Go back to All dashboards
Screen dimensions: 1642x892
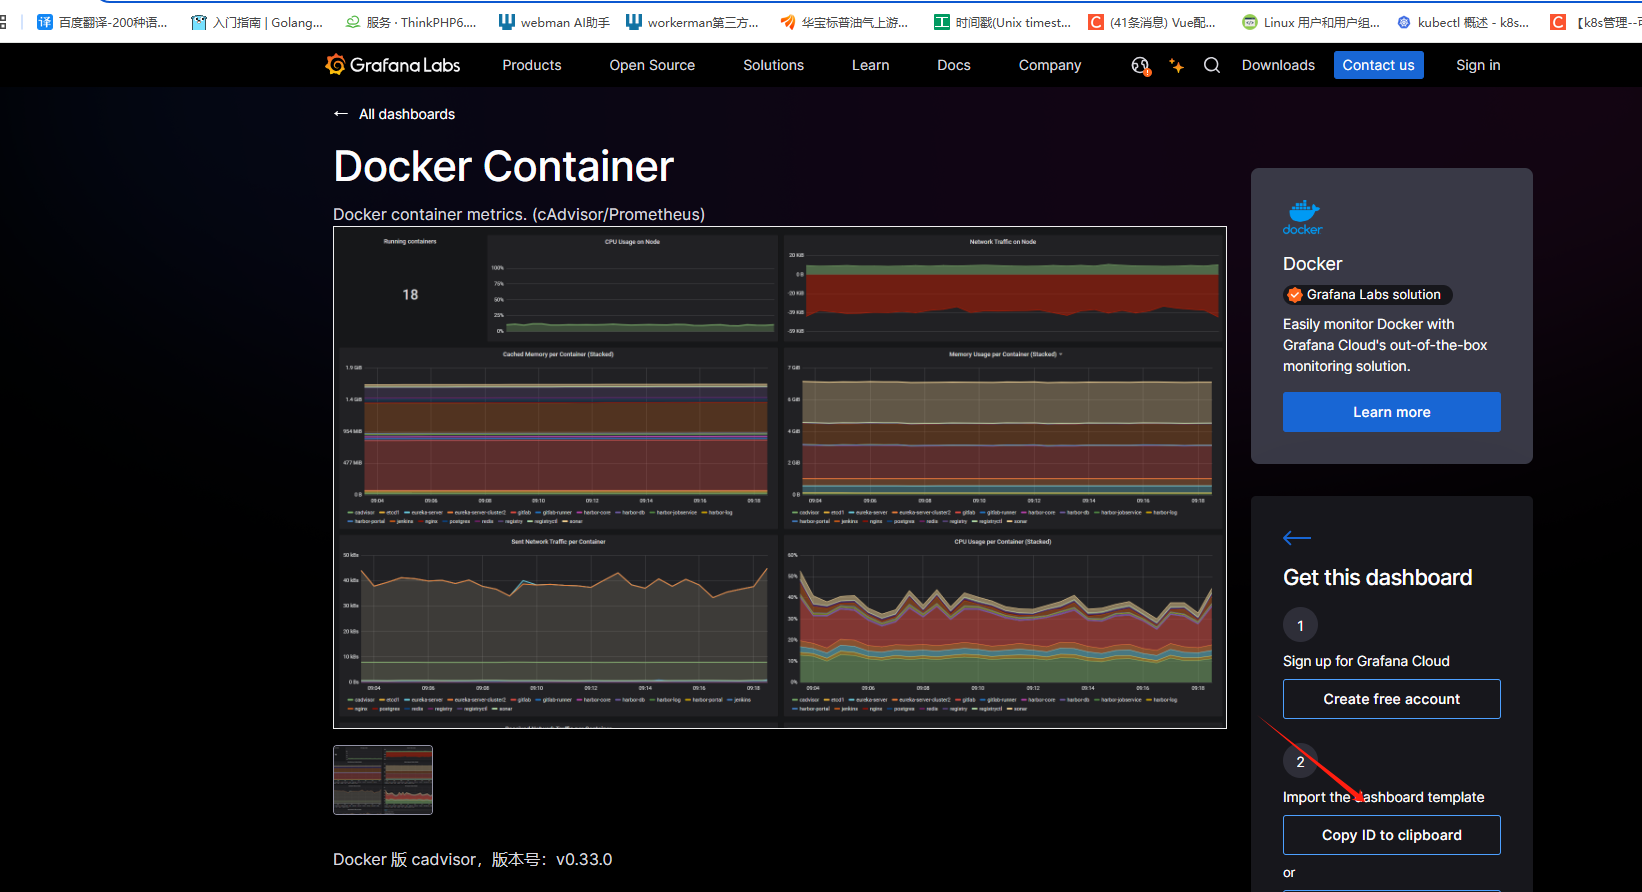pyautogui.click(x=407, y=114)
